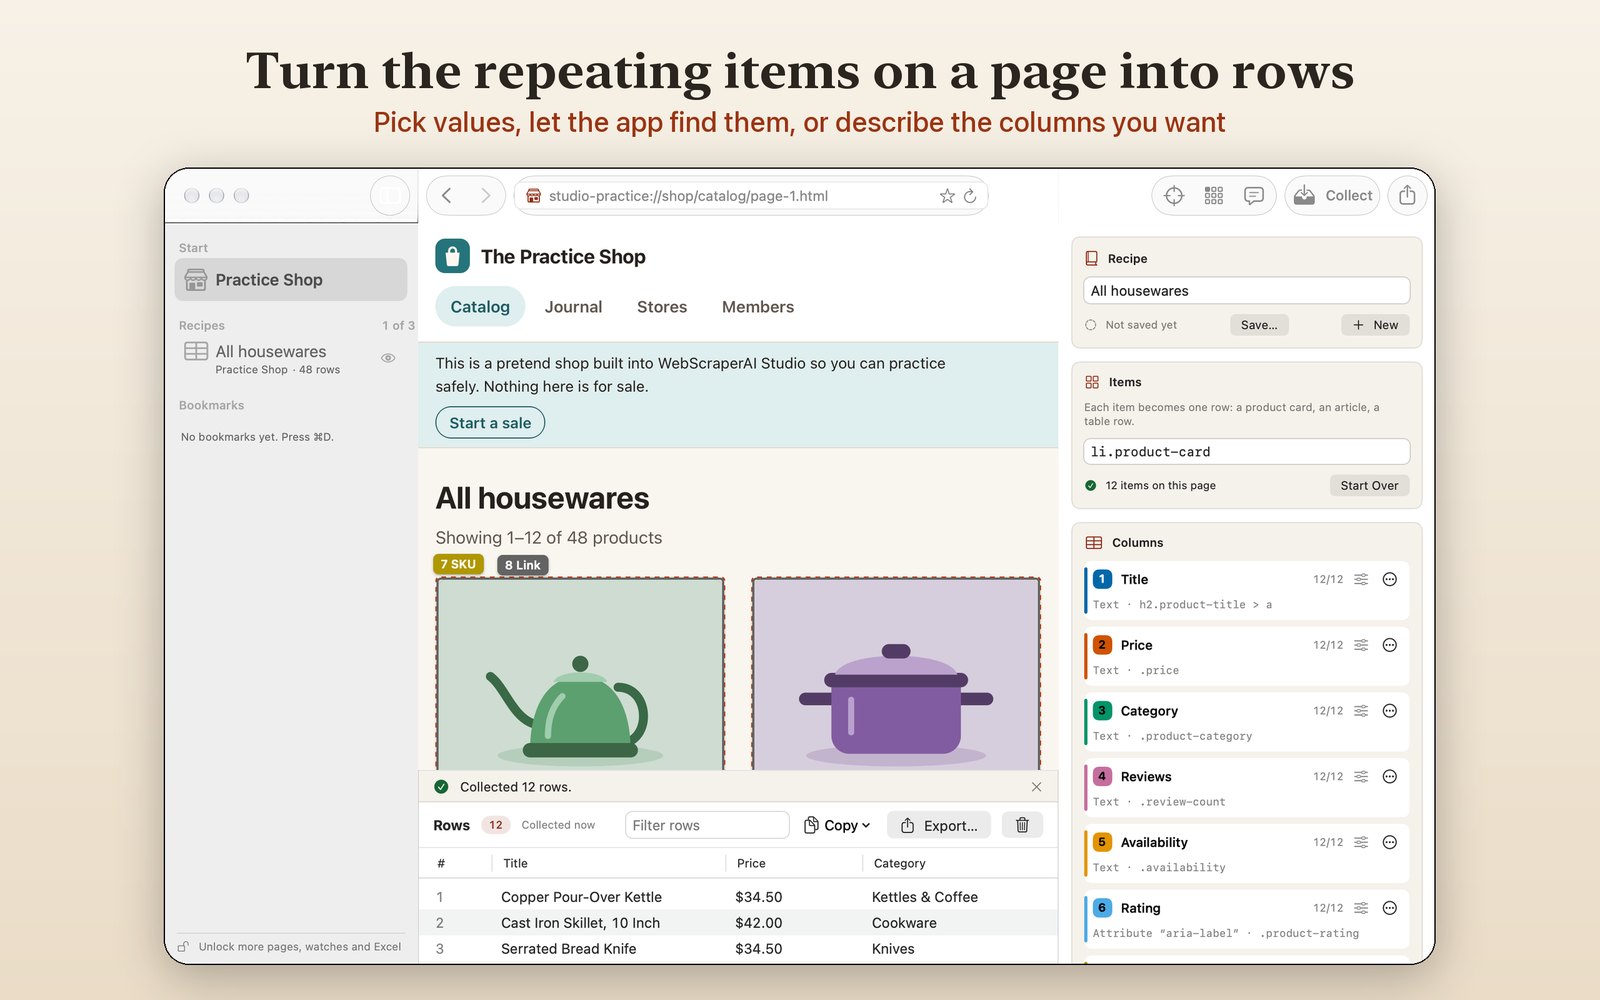Click Start Over in Items panel
This screenshot has height=1000, width=1600.
click(1369, 486)
